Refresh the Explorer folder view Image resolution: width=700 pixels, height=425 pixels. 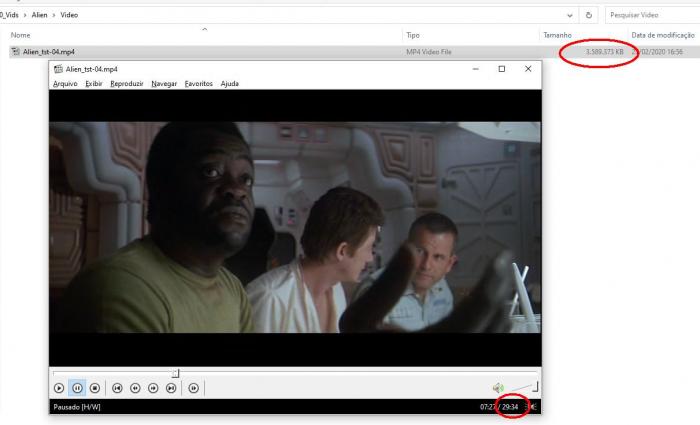[x=589, y=15]
